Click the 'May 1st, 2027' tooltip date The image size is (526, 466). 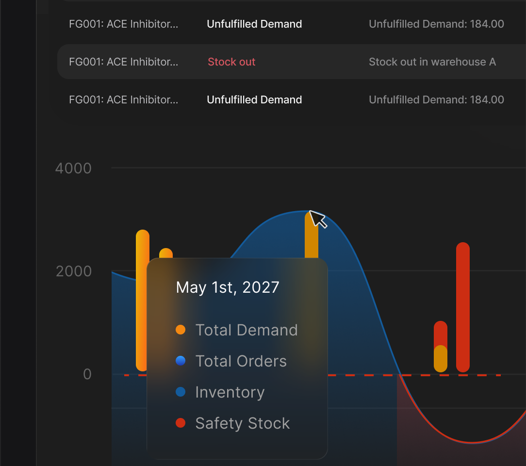click(227, 288)
